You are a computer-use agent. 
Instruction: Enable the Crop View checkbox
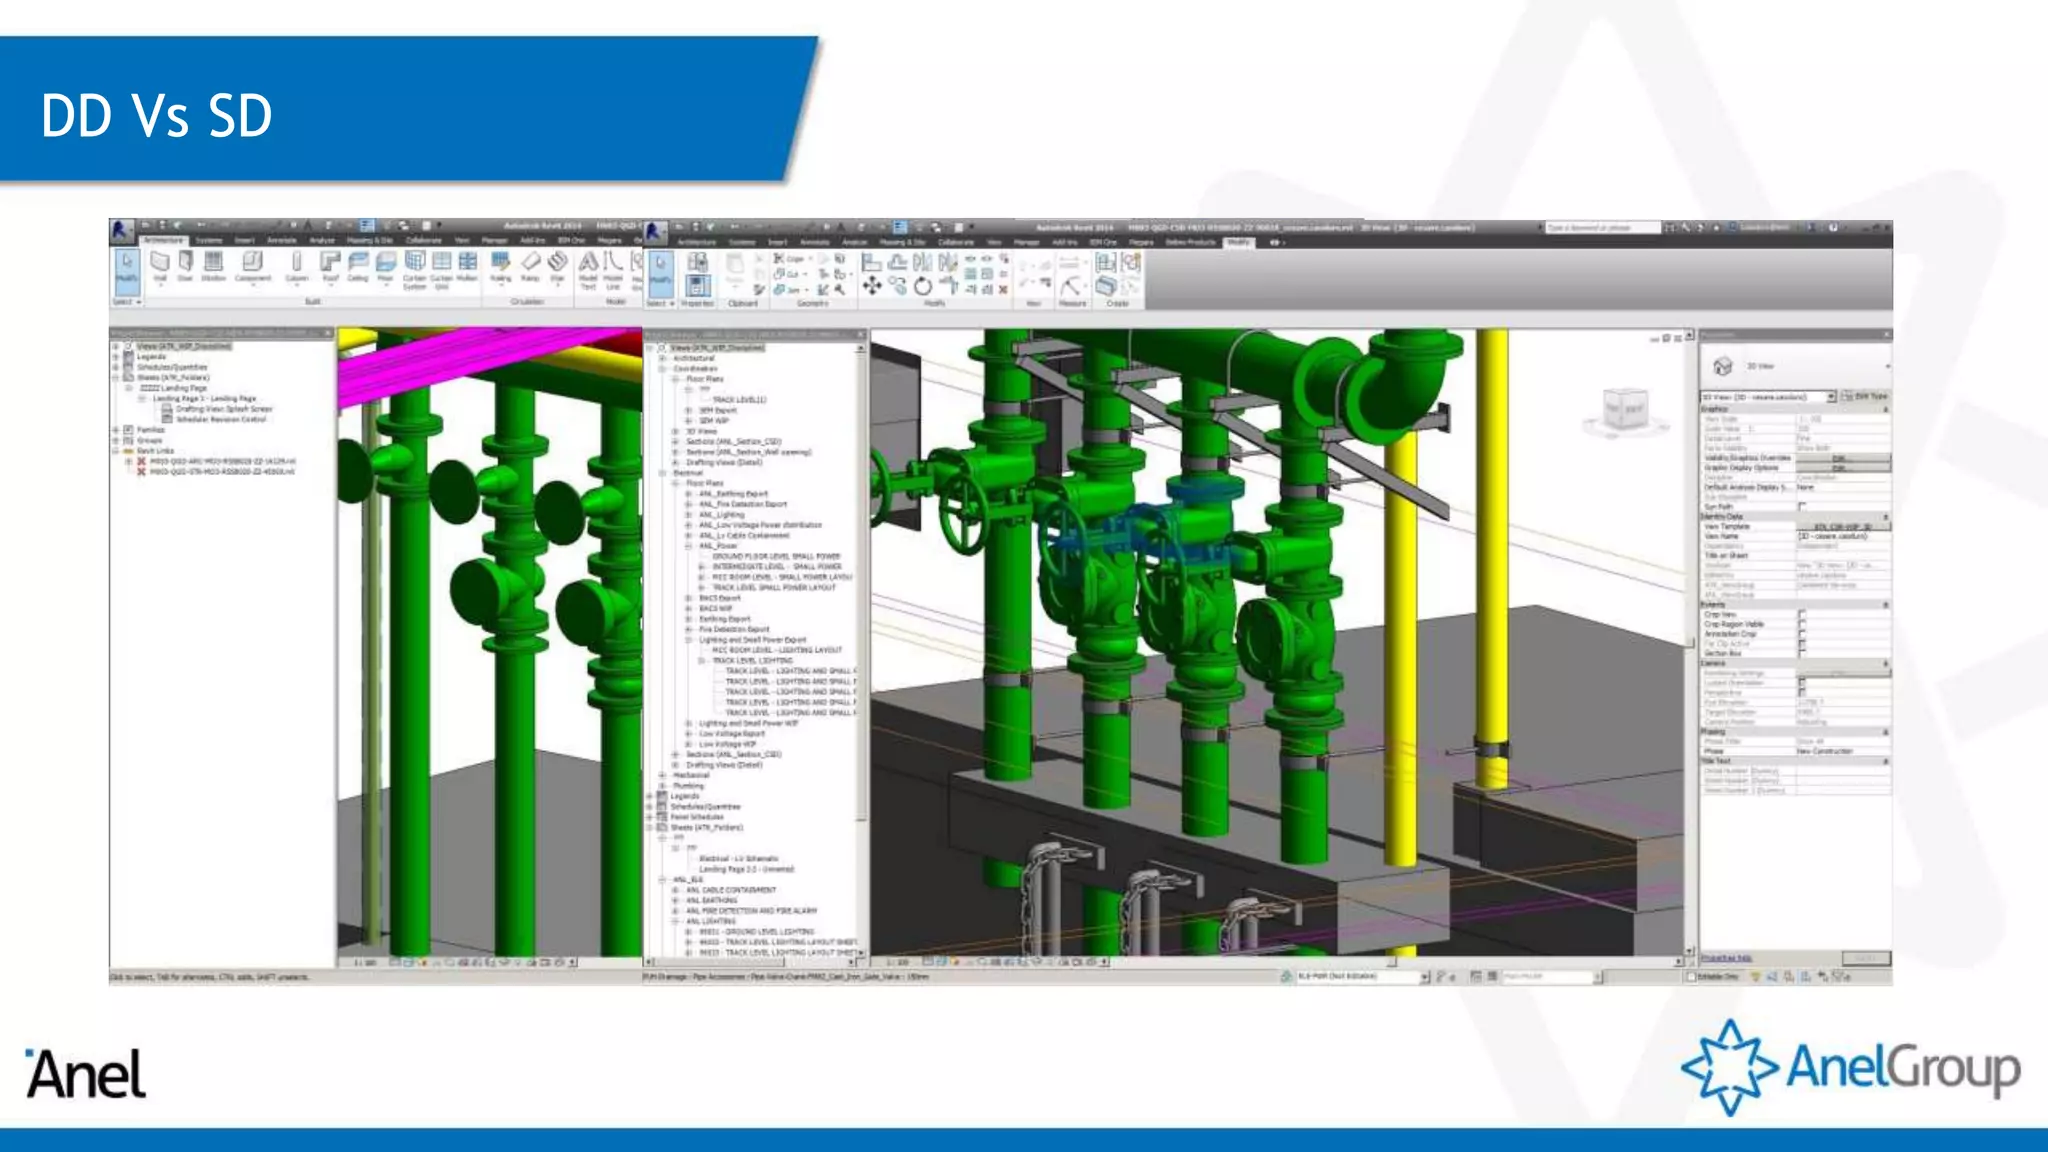click(1802, 614)
